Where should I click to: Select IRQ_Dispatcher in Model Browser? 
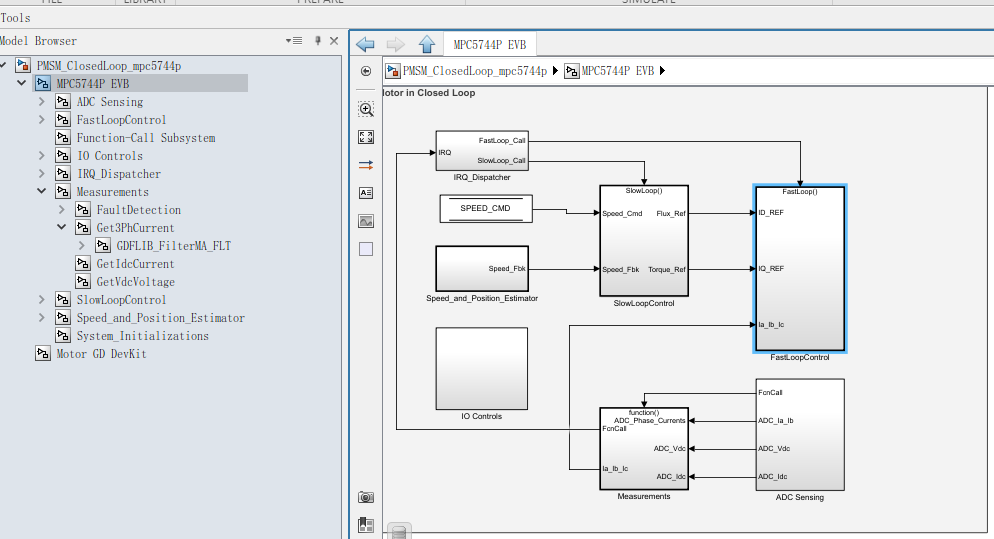[x=119, y=173]
